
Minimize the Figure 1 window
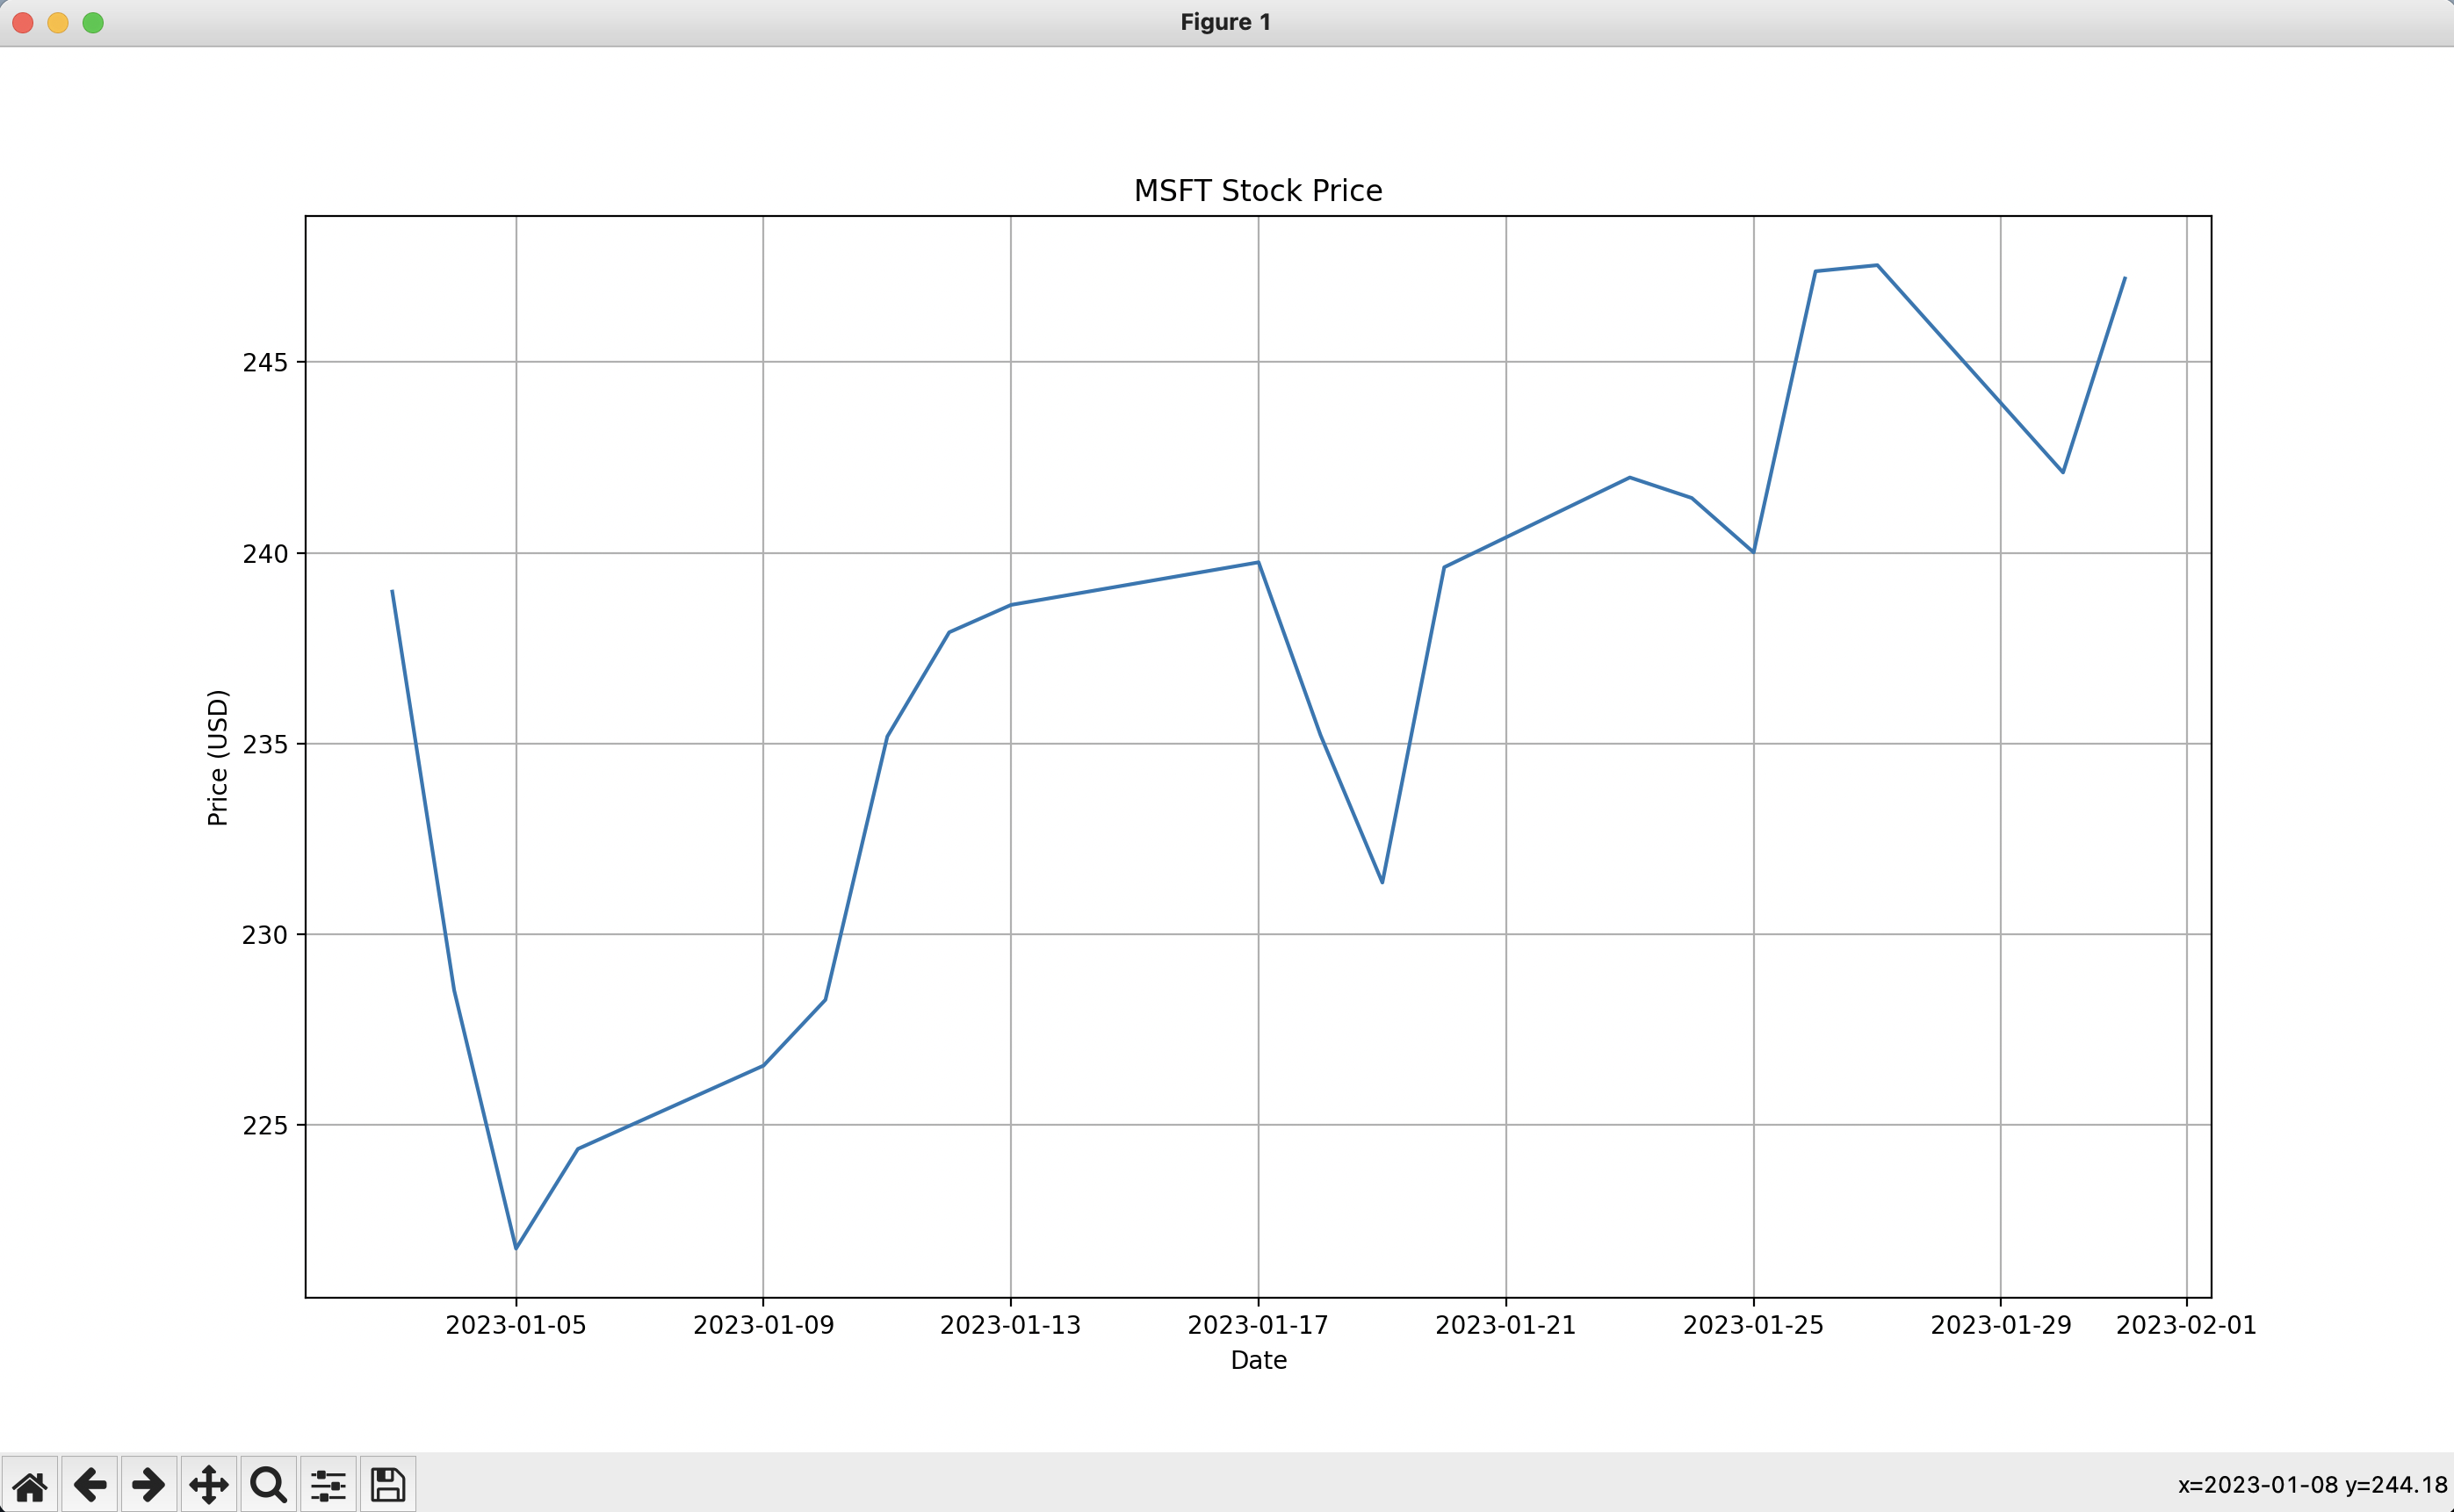pos(58,23)
